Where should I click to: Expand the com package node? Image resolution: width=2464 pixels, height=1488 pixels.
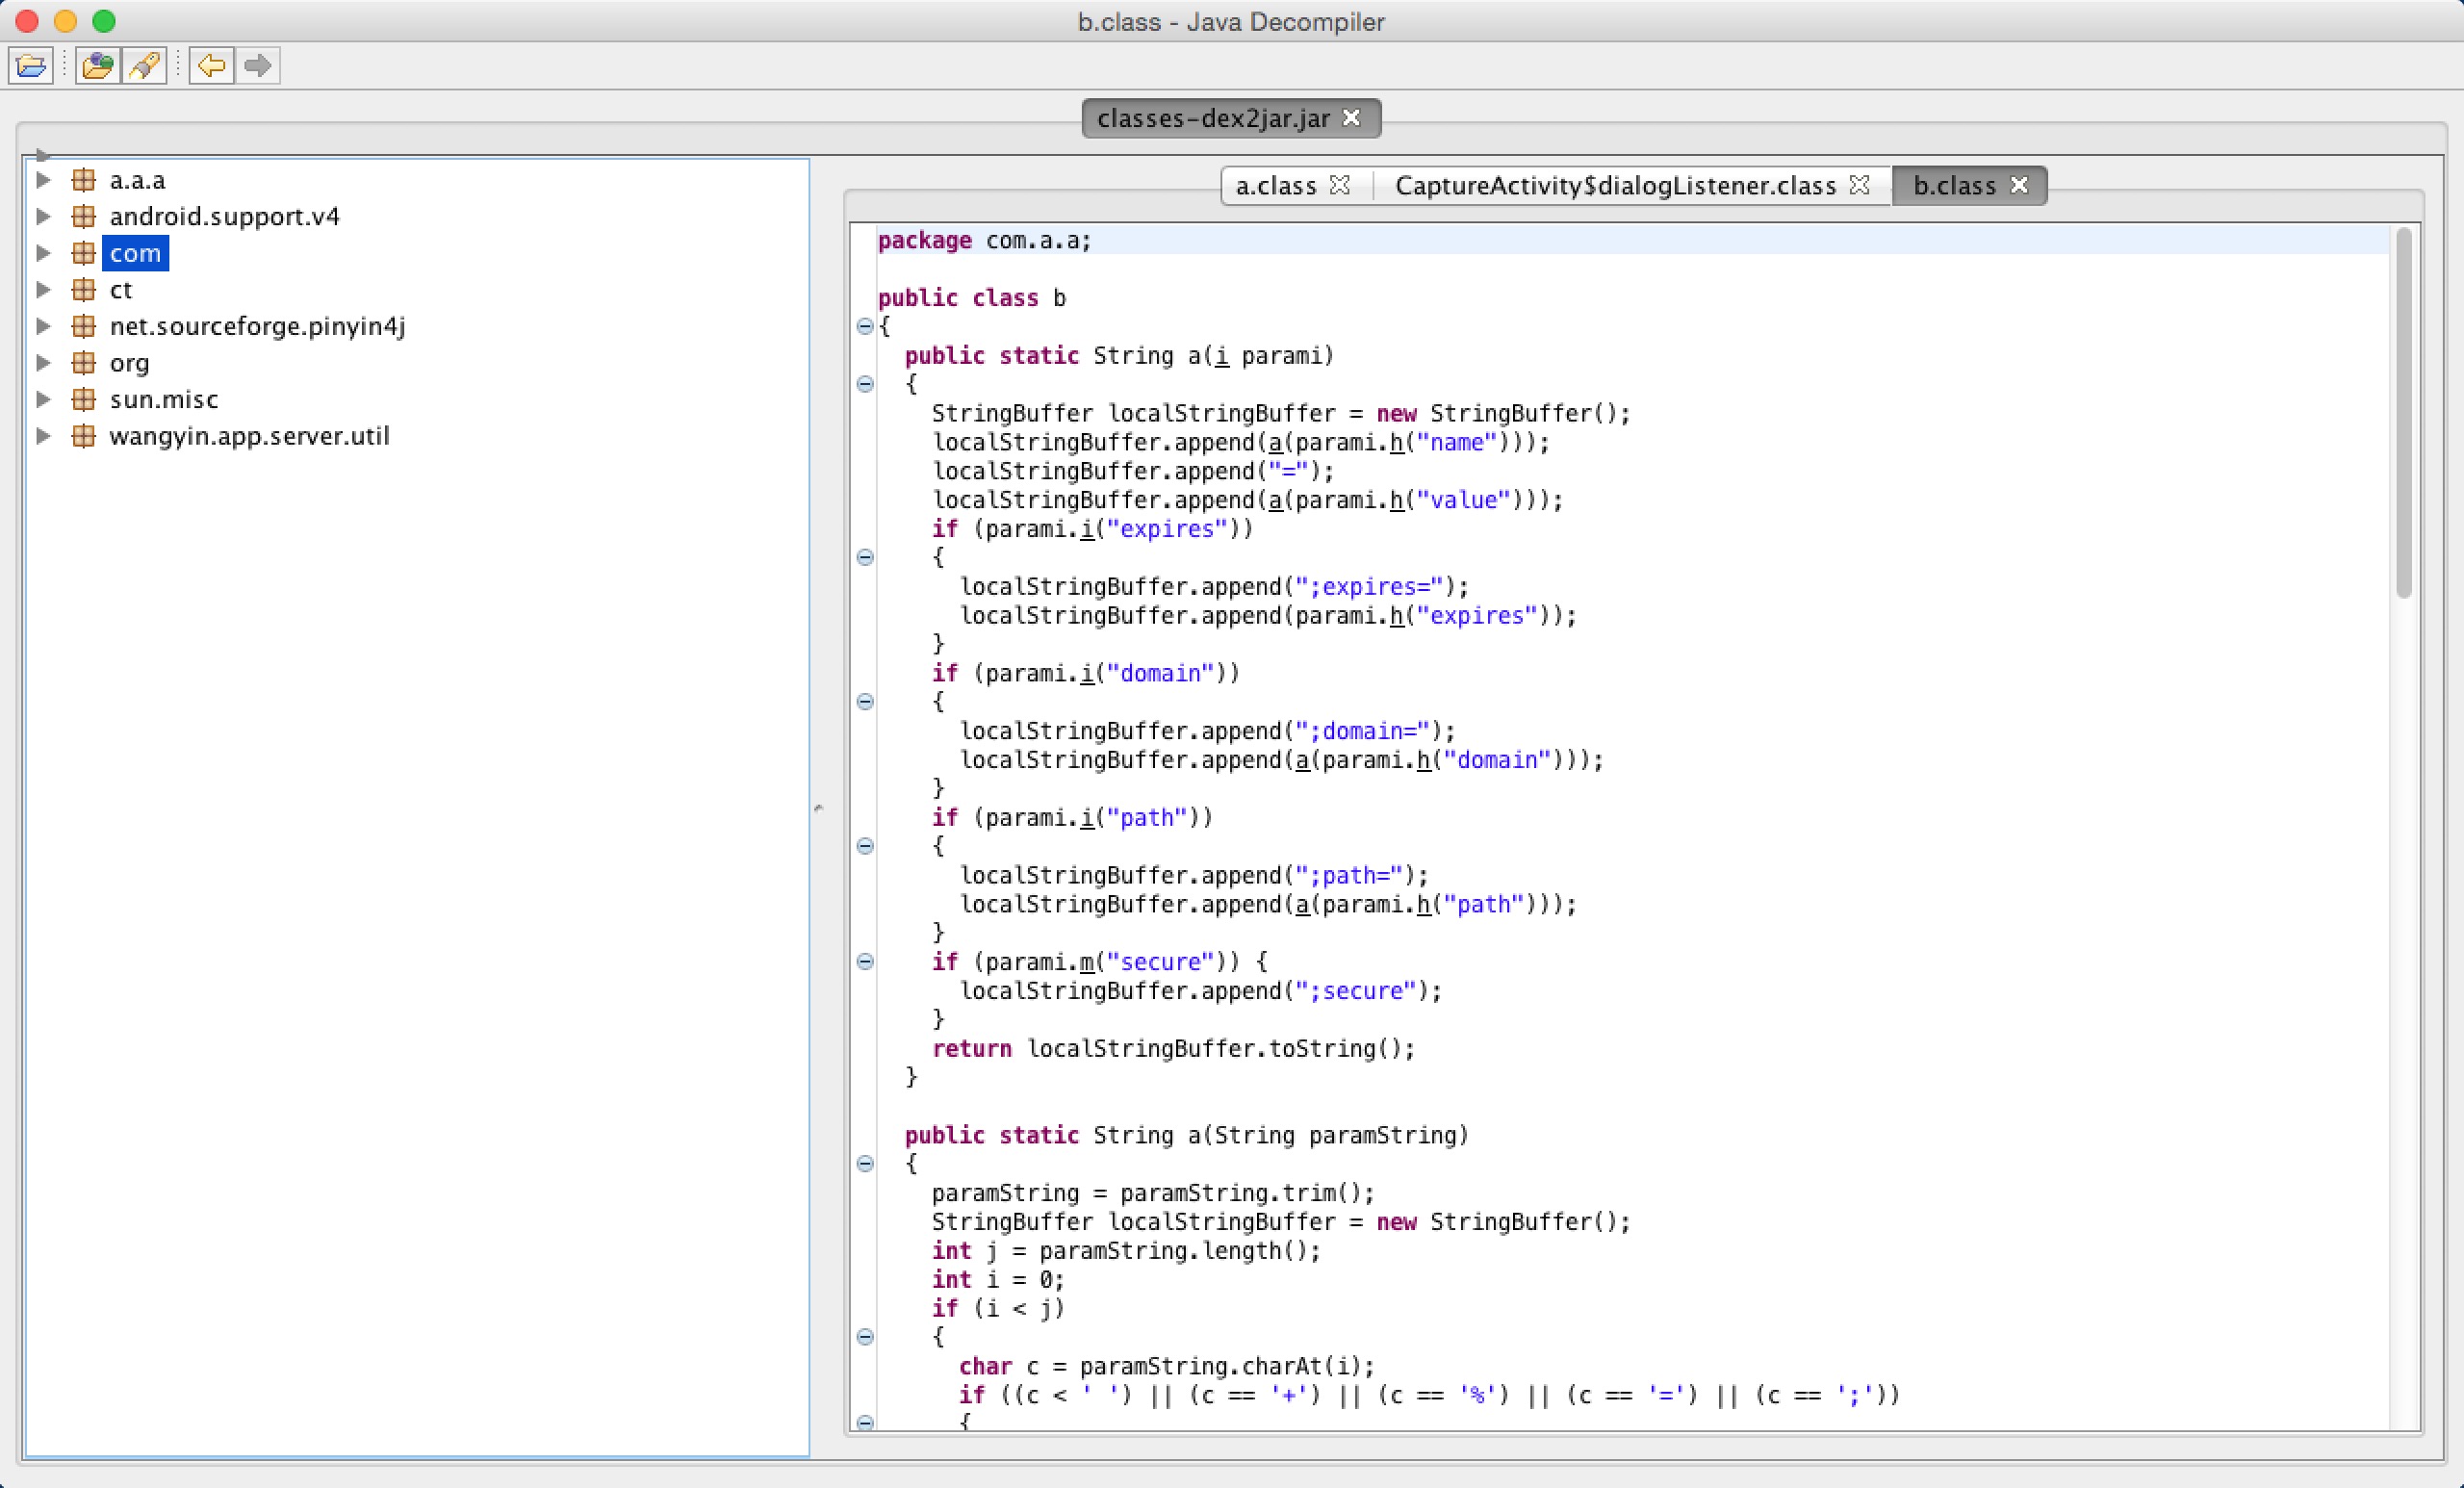tap(43, 253)
